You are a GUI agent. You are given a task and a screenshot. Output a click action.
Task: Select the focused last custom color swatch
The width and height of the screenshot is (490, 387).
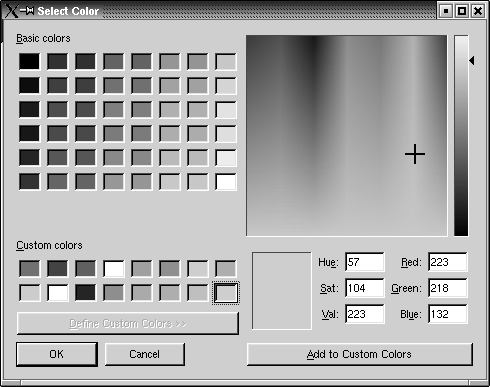click(x=226, y=293)
